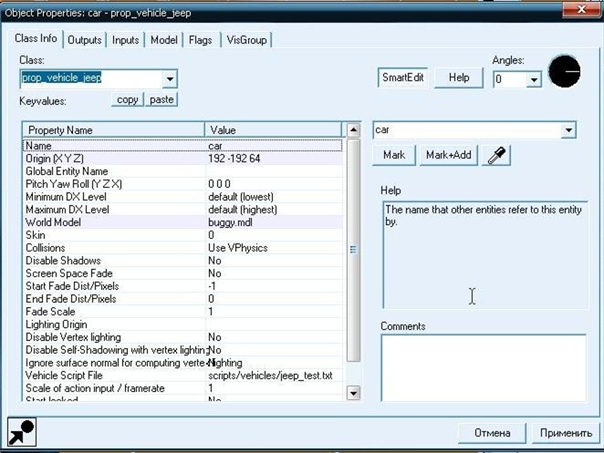Image resolution: width=604 pixels, height=453 pixels.
Task: Select the Minimum DX Level row
Action: click(183, 197)
